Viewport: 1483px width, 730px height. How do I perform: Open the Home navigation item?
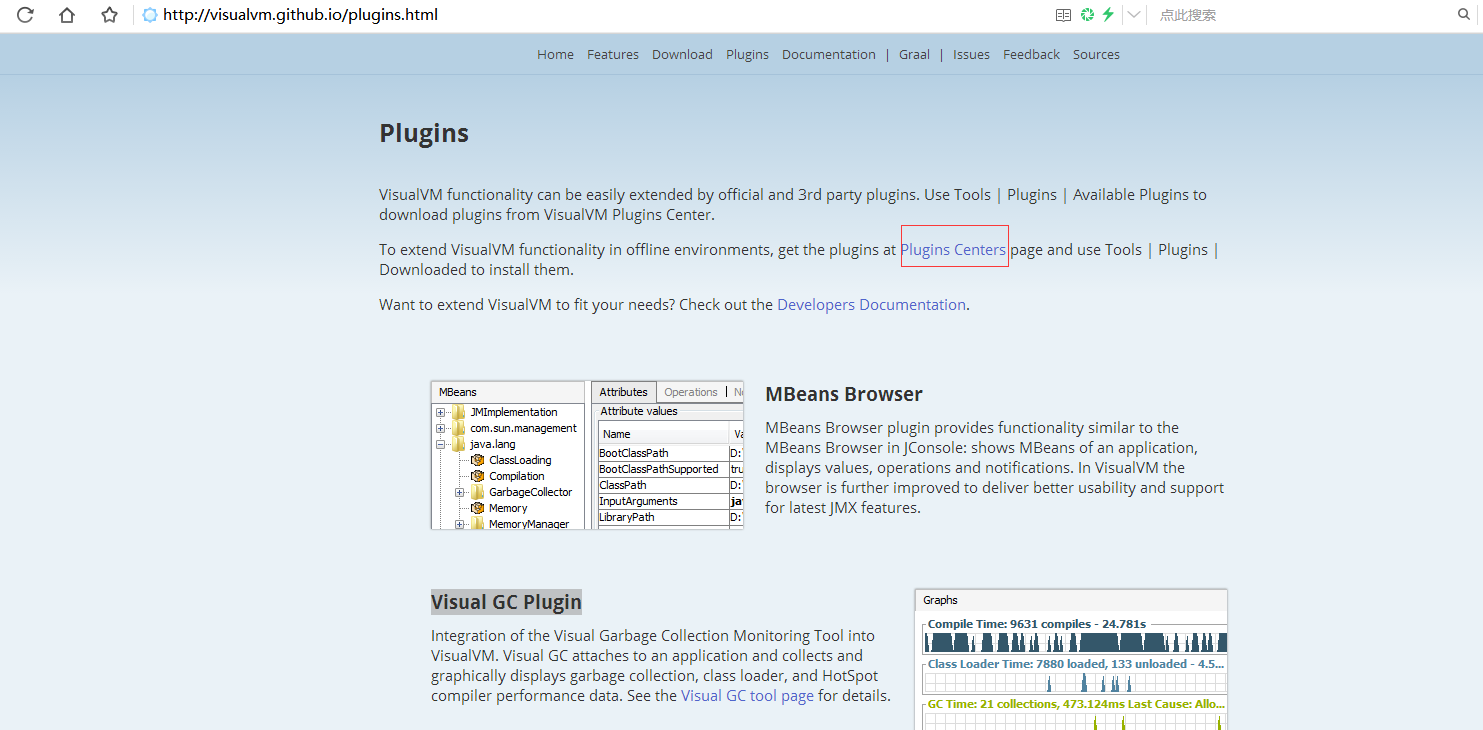(555, 54)
